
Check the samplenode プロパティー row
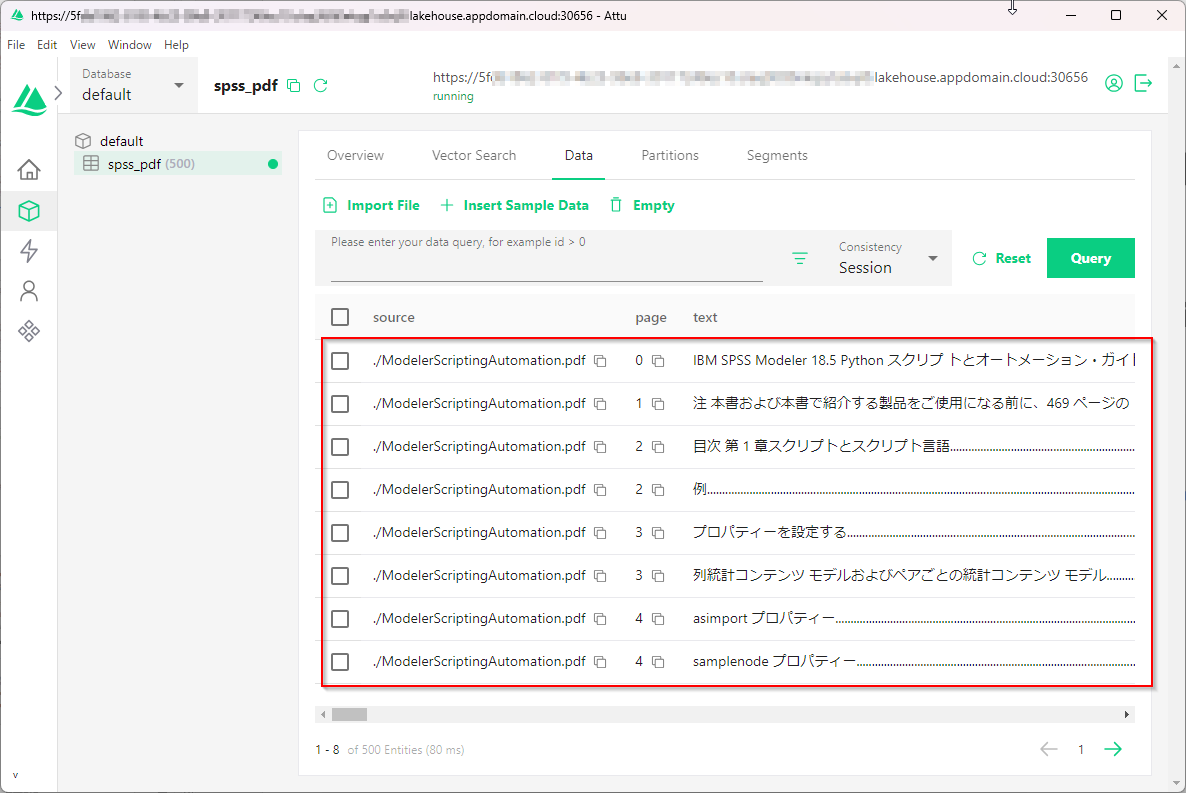340,662
